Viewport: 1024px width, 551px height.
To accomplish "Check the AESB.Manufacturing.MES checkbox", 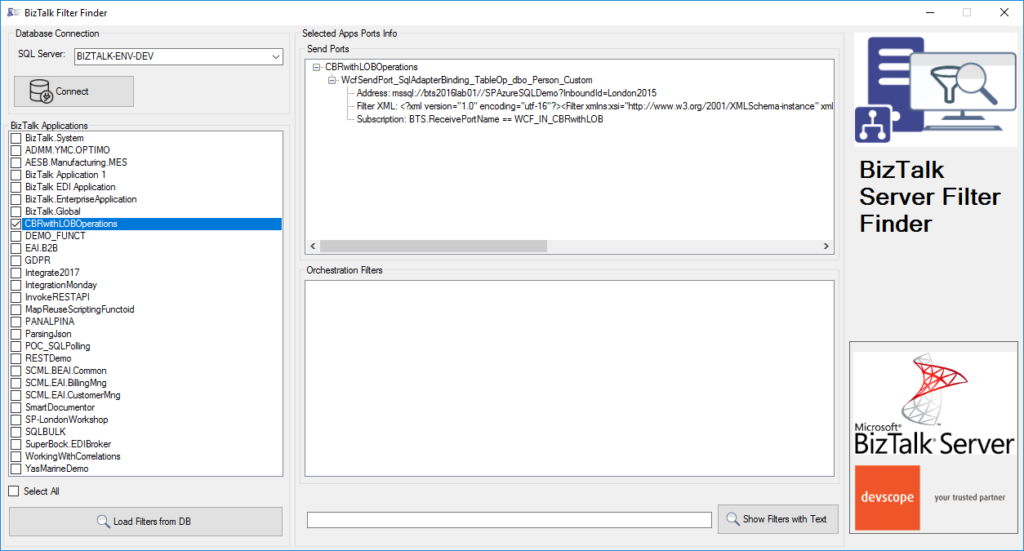I will tap(16, 163).
